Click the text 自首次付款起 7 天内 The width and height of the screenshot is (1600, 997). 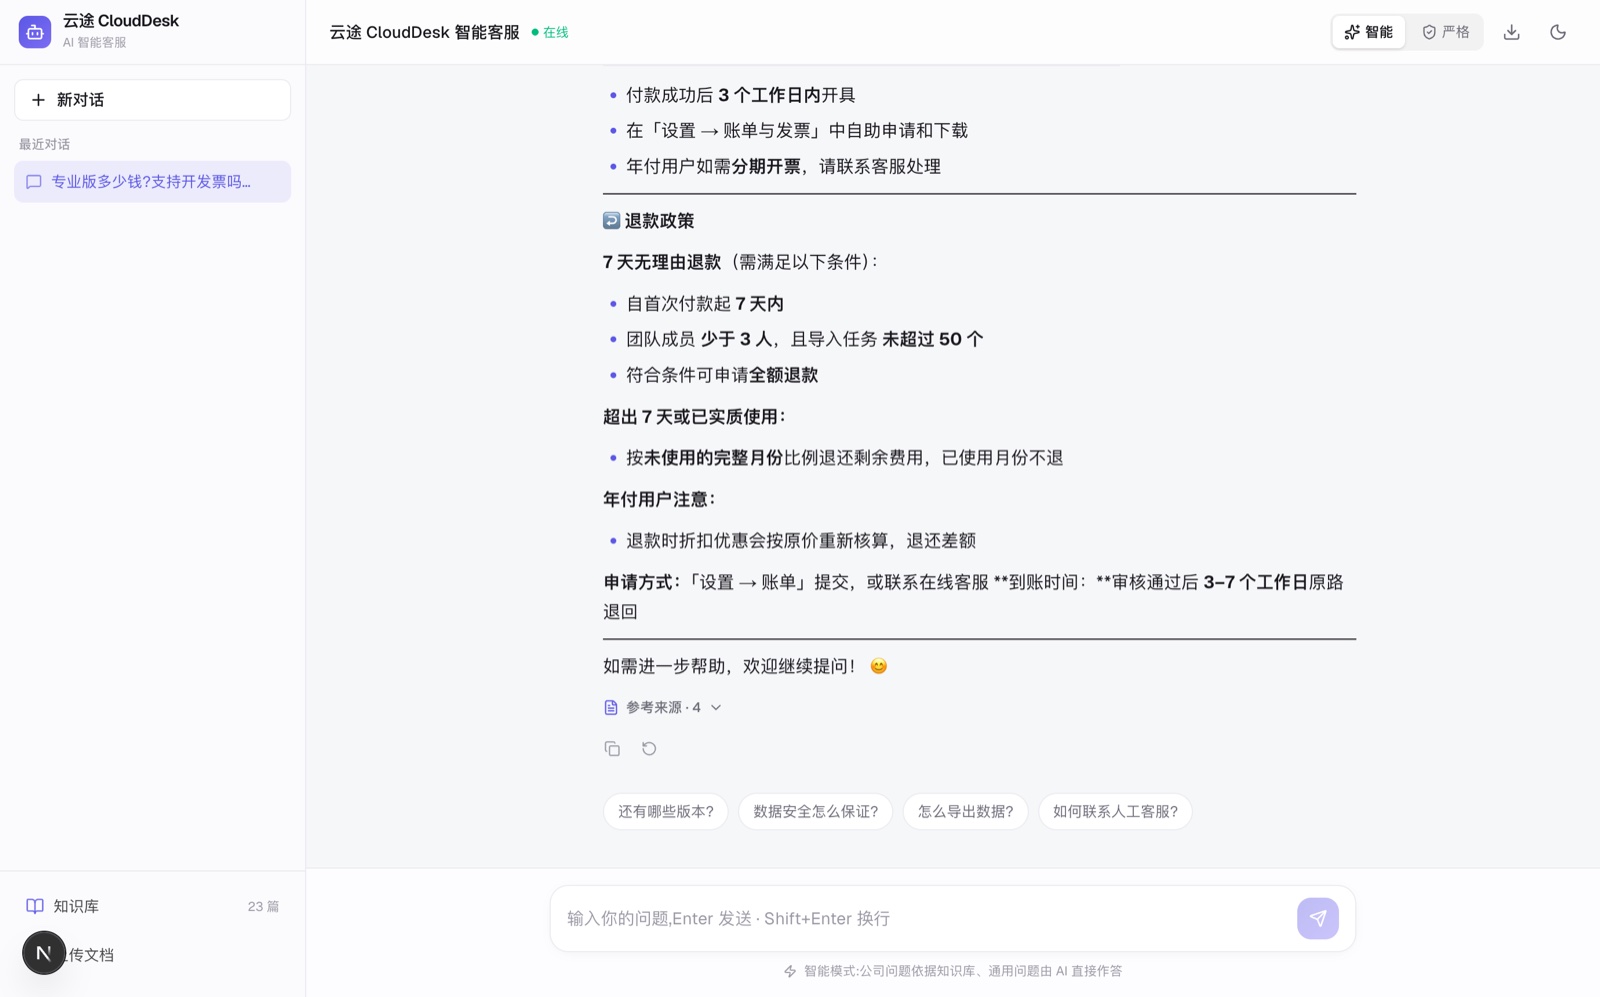coord(705,303)
